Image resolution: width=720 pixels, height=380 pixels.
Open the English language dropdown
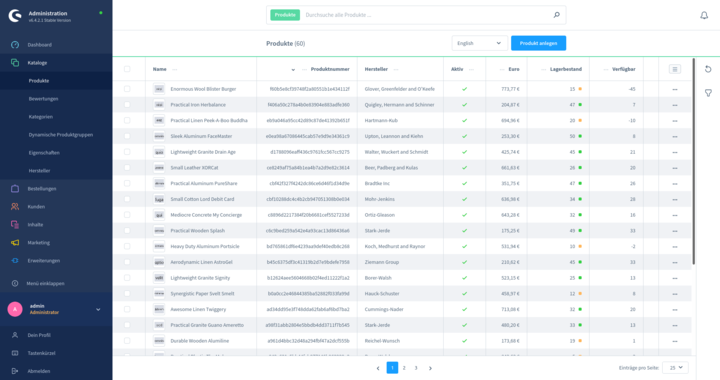pyautogui.click(x=479, y=43)
